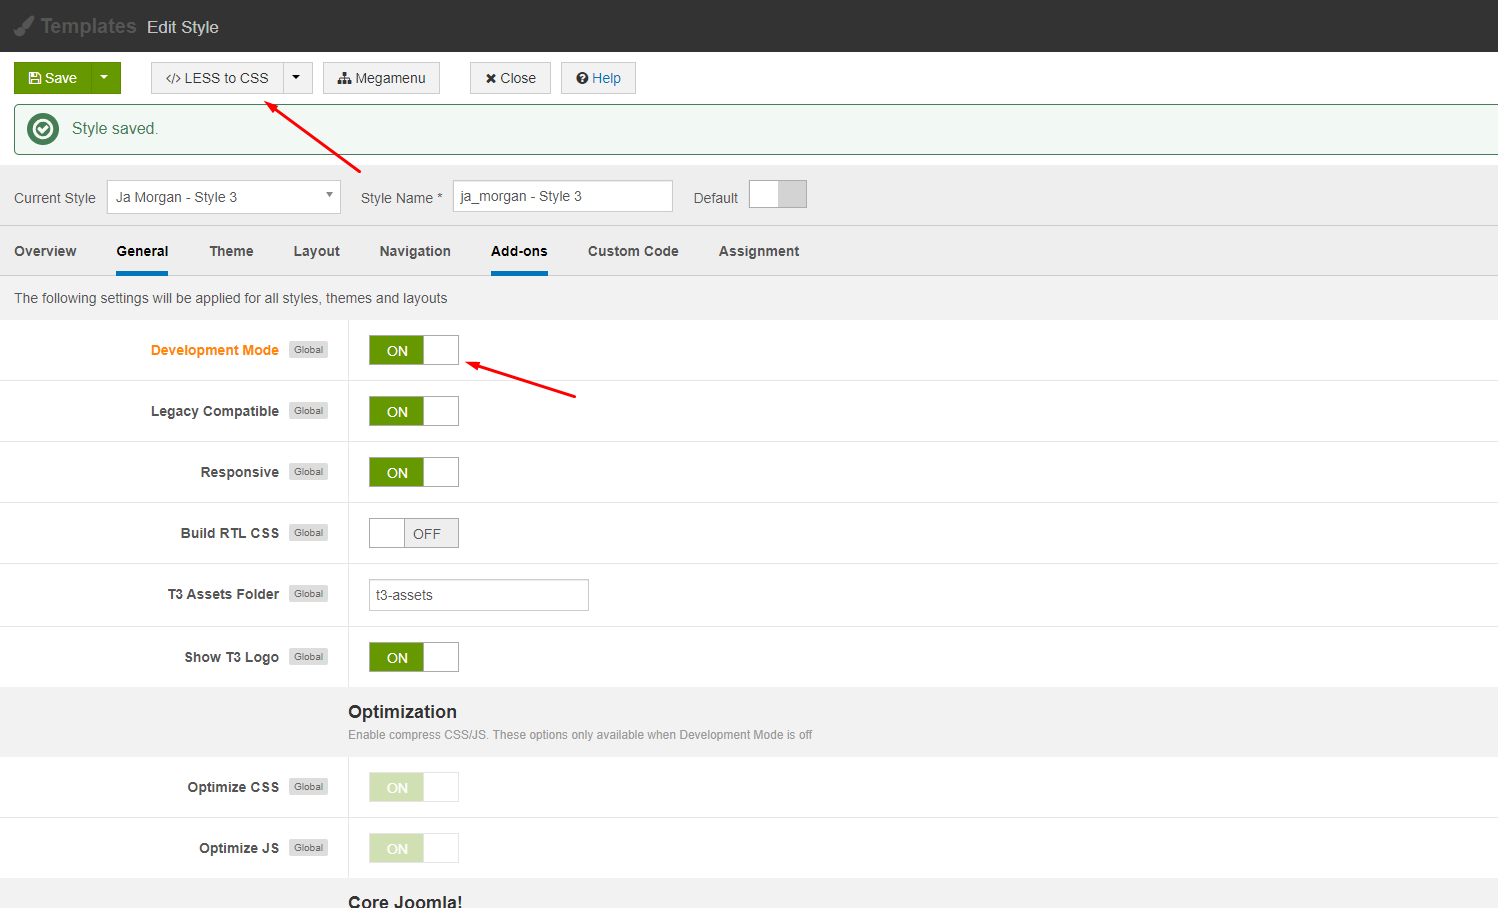Click the Legacy Compatible label

click(215, 411)
